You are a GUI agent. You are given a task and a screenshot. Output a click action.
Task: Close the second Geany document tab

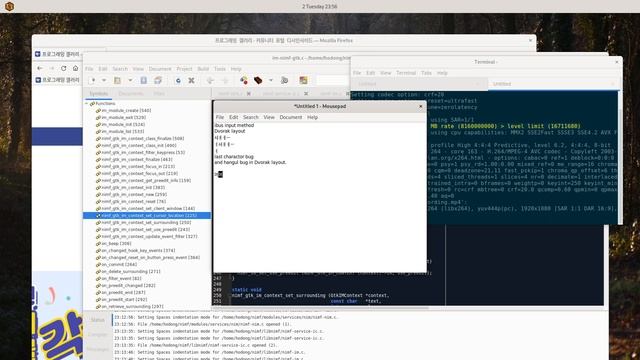[306, 93]
